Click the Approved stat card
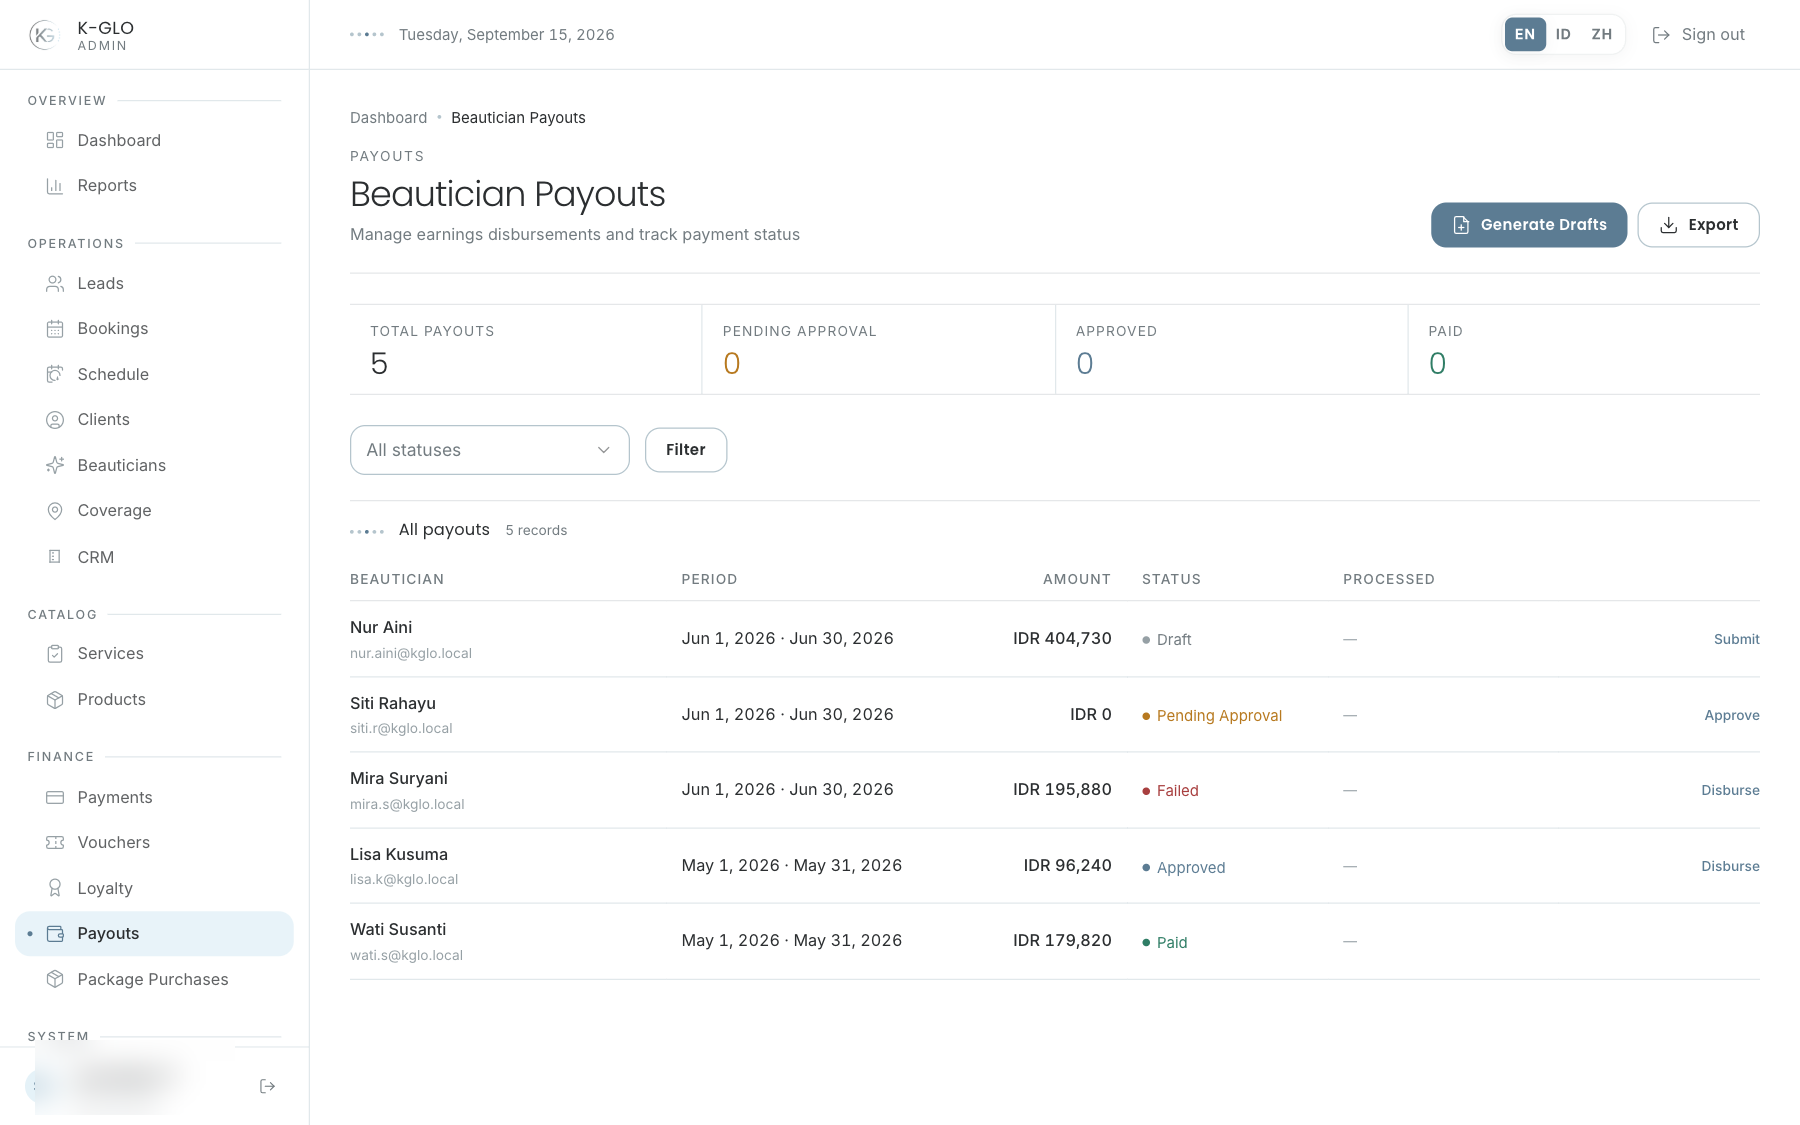 [x=1232, y=349]
